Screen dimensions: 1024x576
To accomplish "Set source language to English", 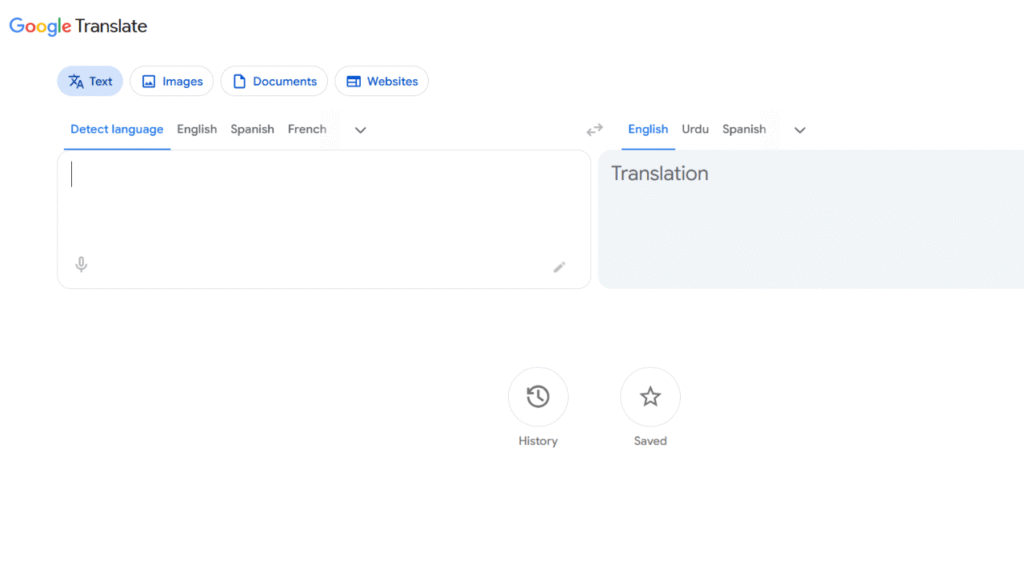I will (197, 129).
